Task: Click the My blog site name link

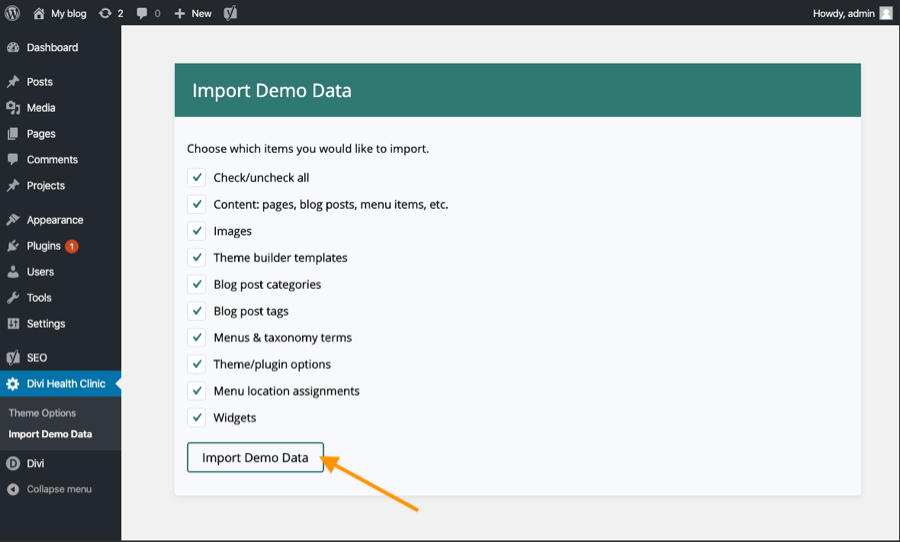Action: click(x=69, y=13)
